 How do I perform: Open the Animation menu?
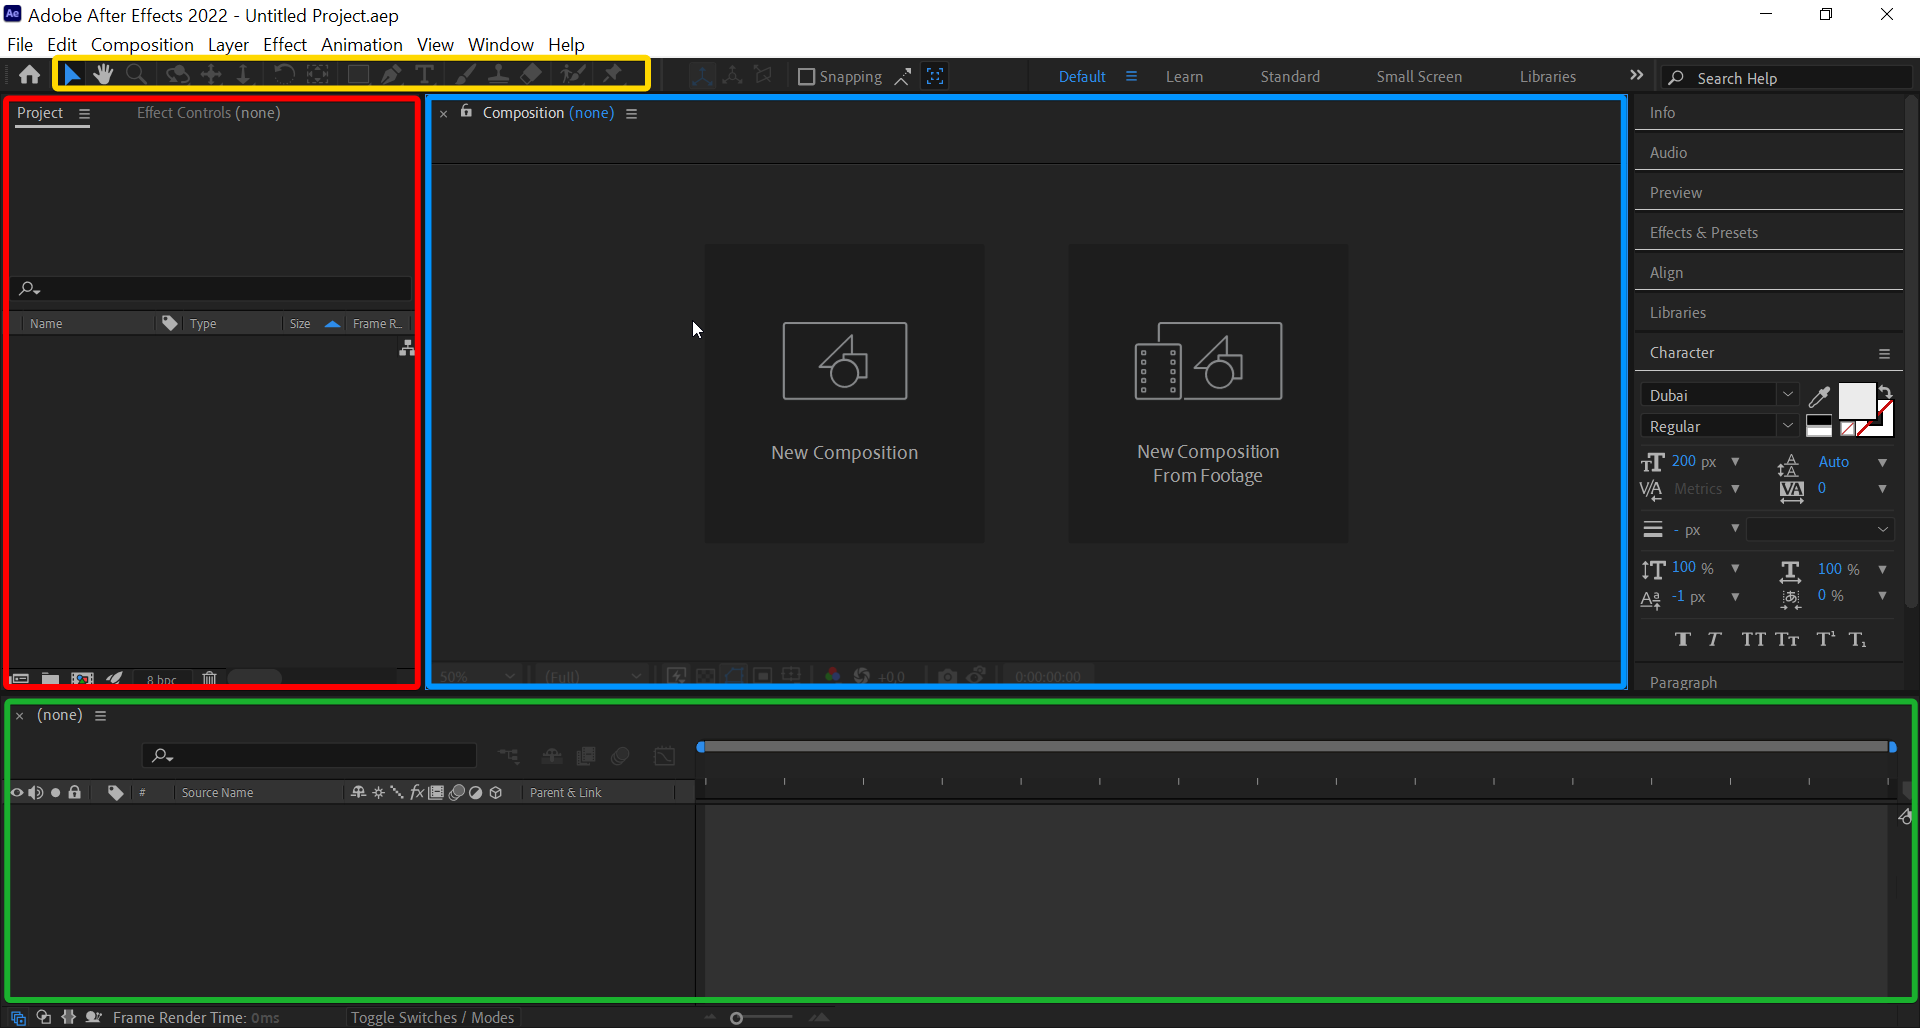pyautogui.click(x=361, y=45)
